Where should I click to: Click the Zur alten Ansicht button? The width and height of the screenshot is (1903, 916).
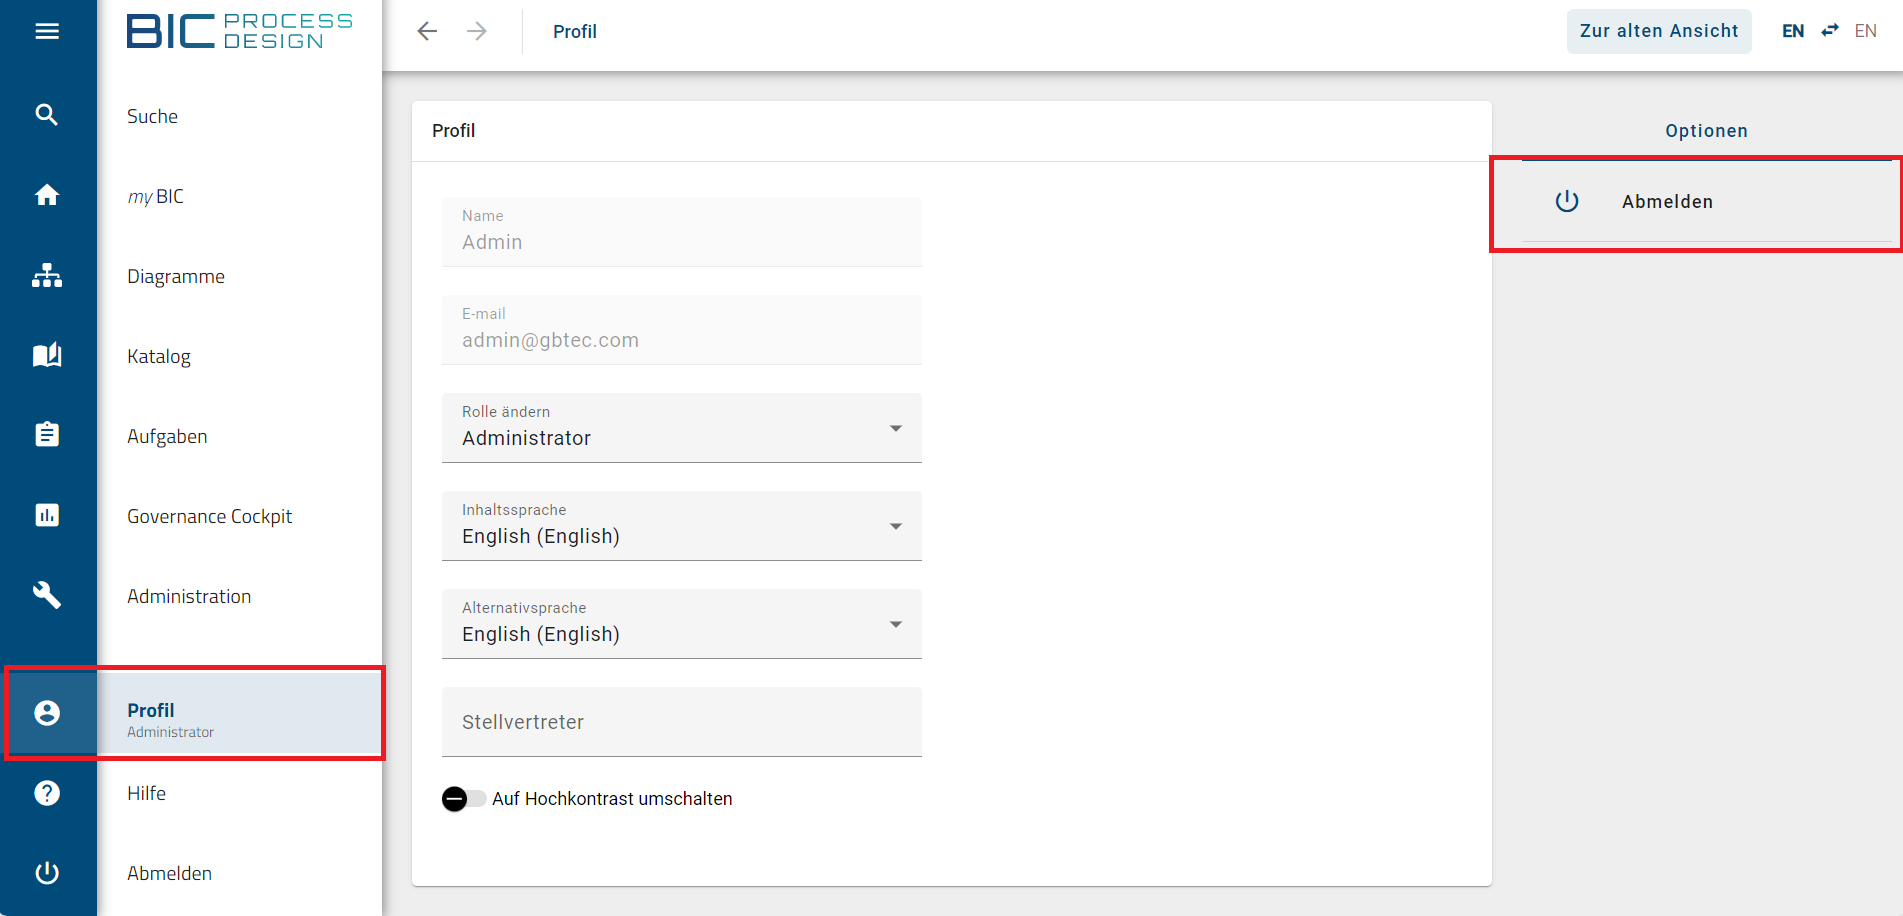point(1658,31)
